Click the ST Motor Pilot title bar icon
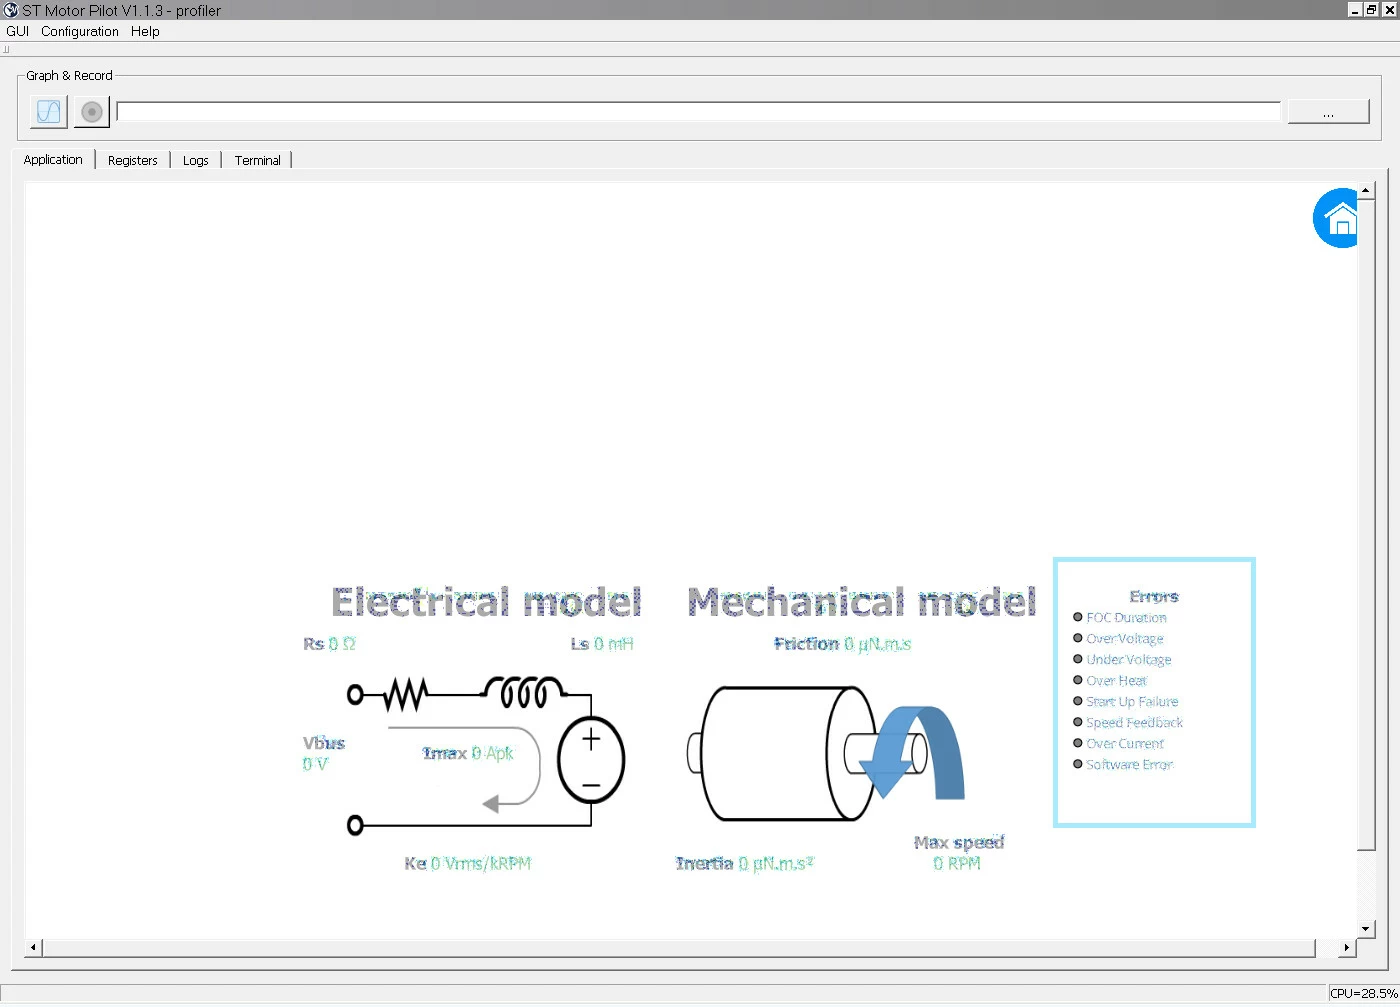 (11, 10)
